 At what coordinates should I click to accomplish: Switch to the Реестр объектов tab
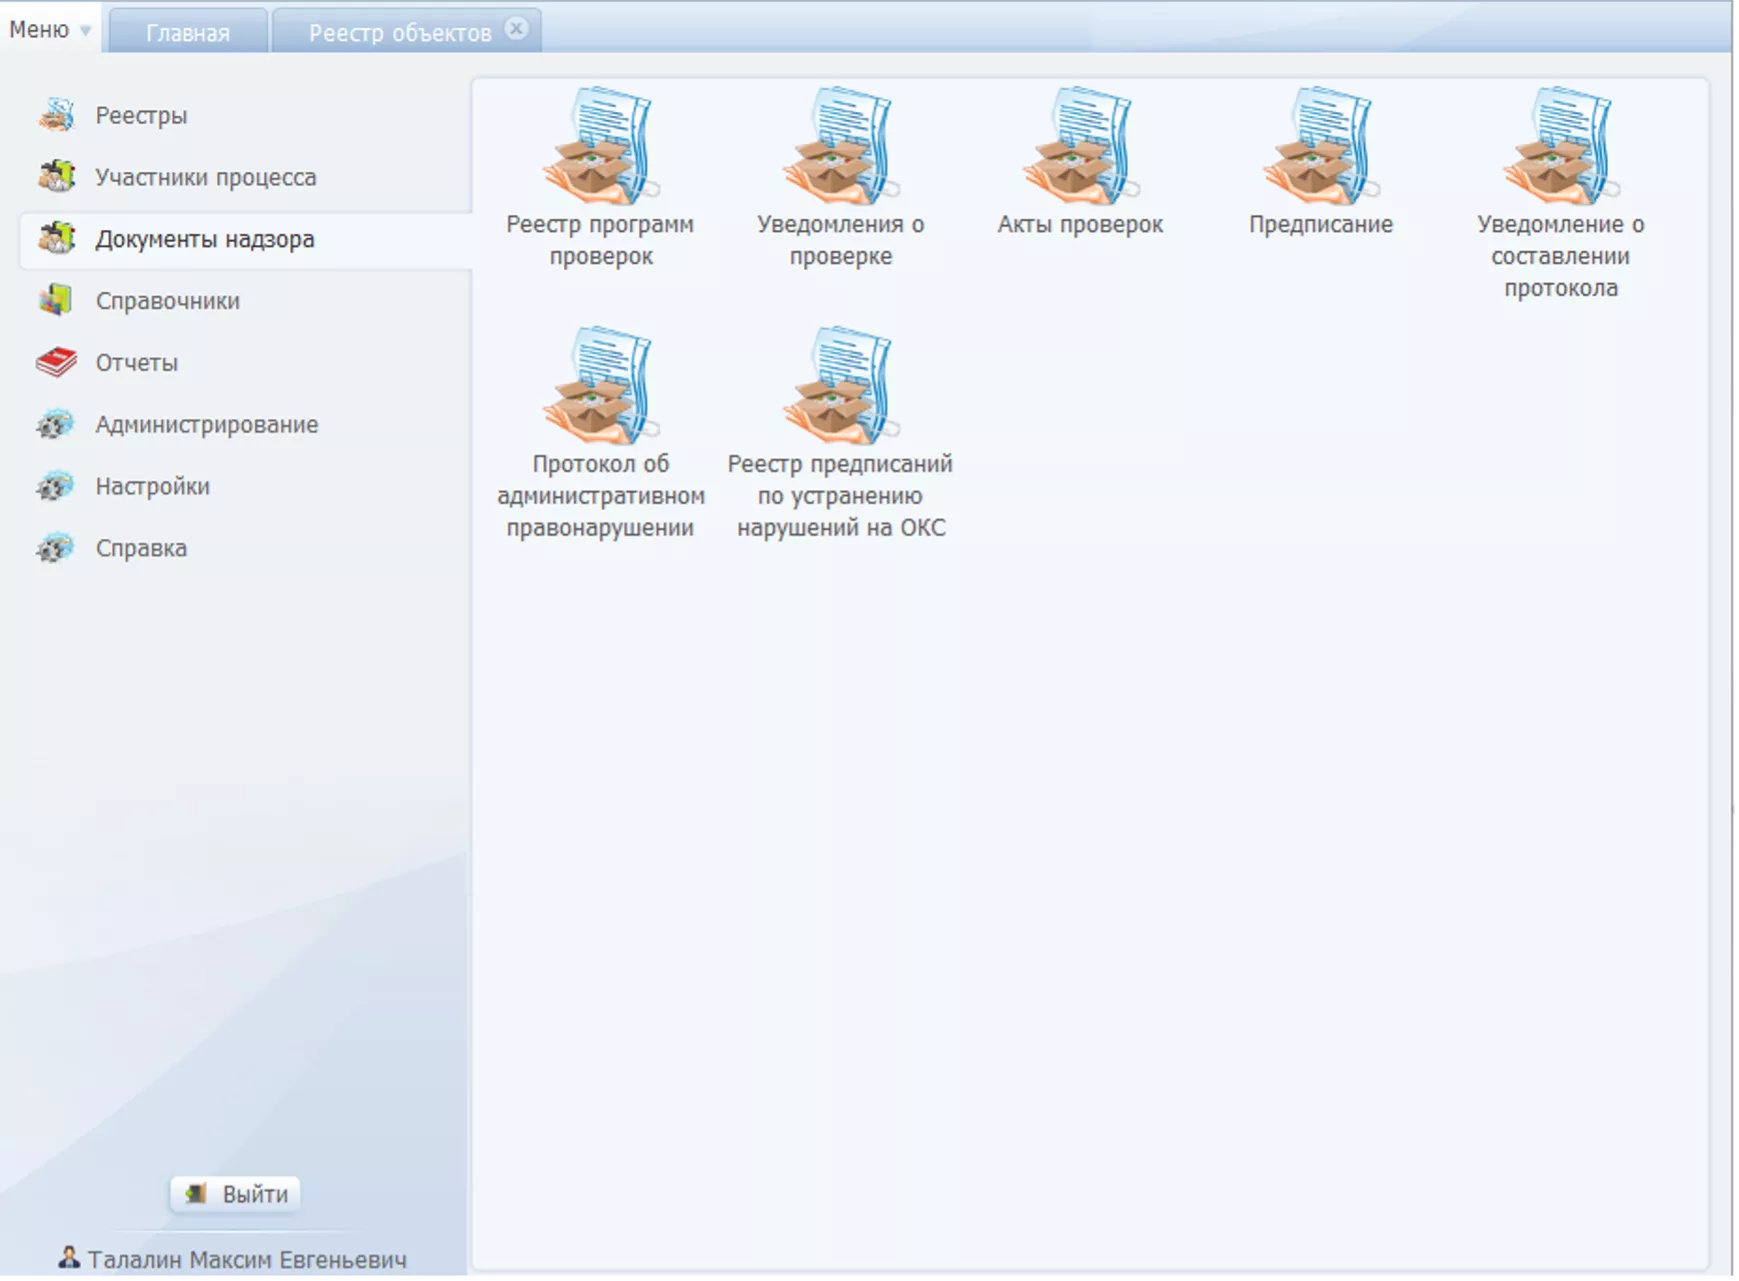coord(399,32)
